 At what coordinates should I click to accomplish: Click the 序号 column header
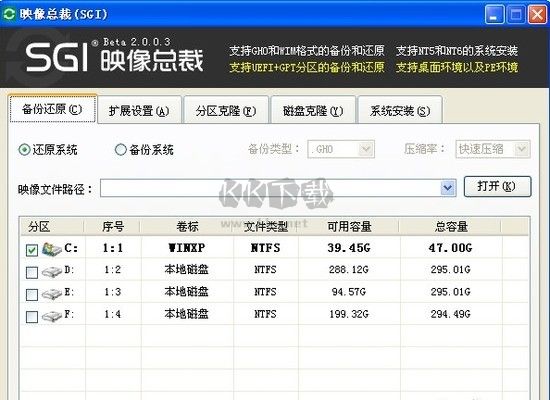tap(113, 226)
